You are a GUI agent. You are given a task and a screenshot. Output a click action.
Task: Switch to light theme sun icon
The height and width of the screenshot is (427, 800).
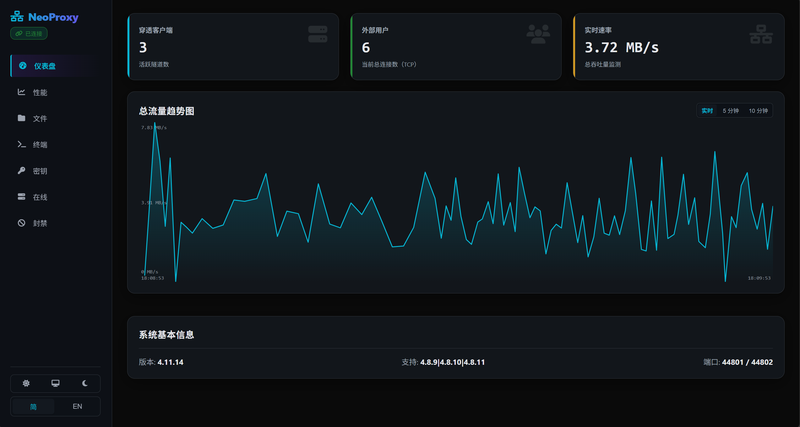(26, 383)
